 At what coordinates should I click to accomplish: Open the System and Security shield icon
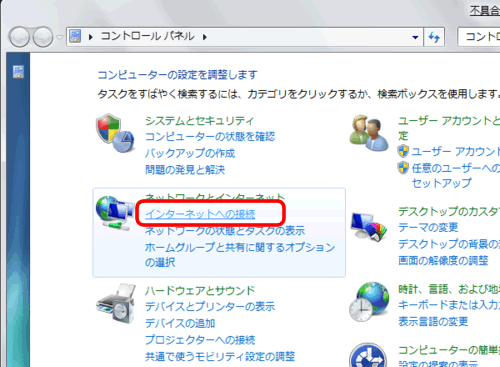[115, 133]
